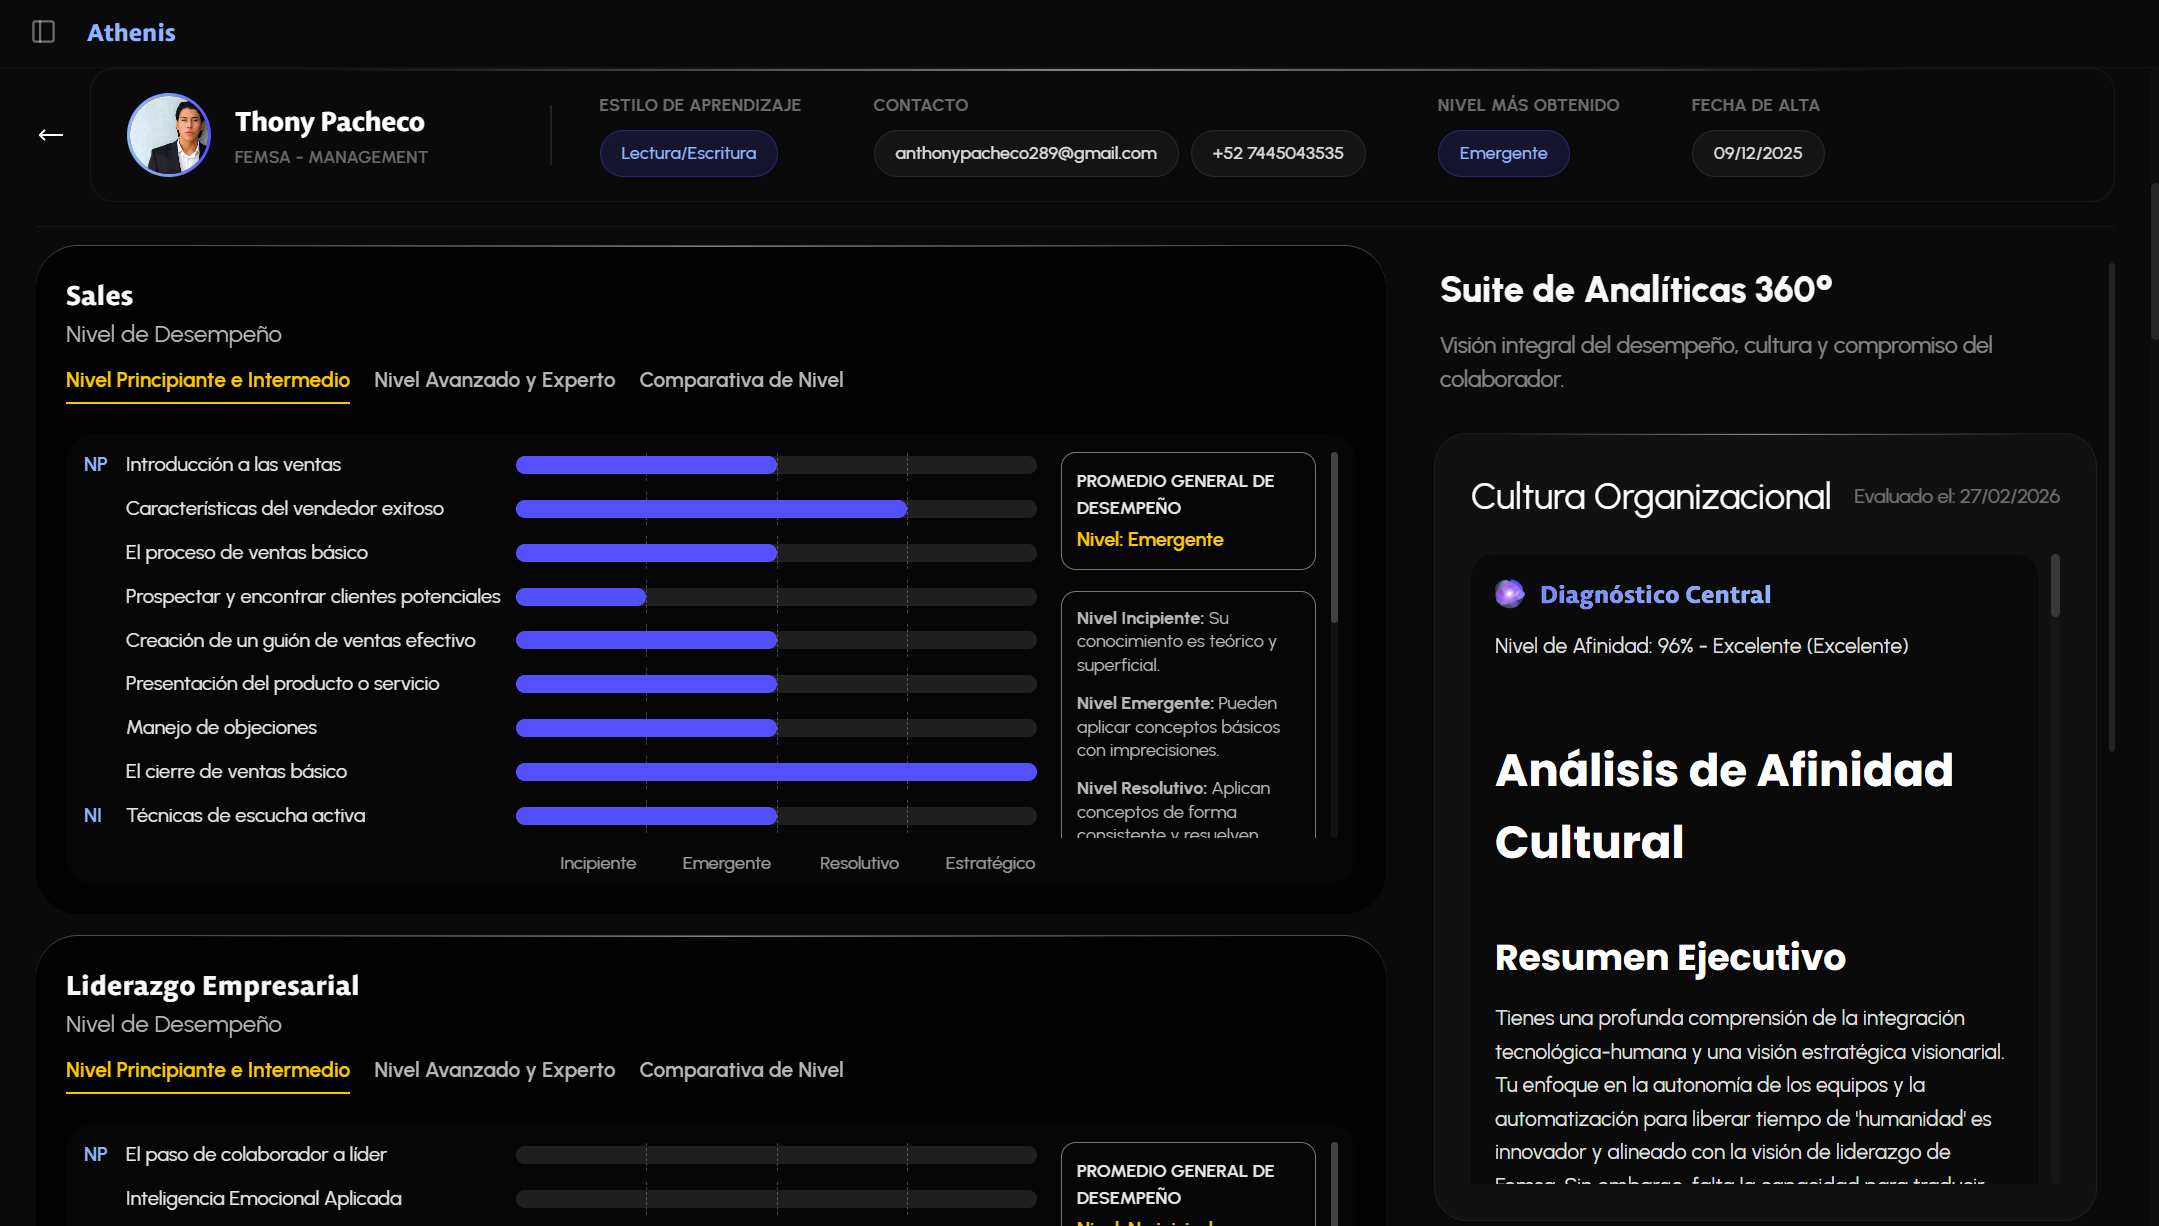Click 'Nivel de Afinidad: 96% - Excelente'
Screen dimensions: 2159x1226
(x=1701, y=646)
